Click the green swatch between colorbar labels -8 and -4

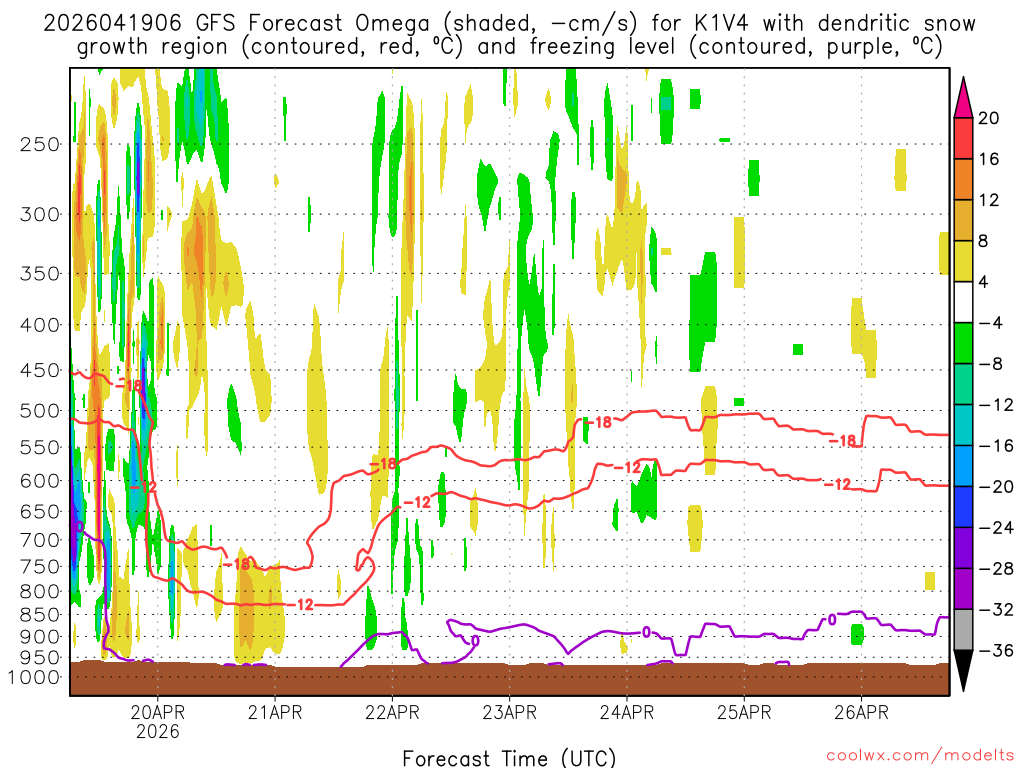(963, 343)
